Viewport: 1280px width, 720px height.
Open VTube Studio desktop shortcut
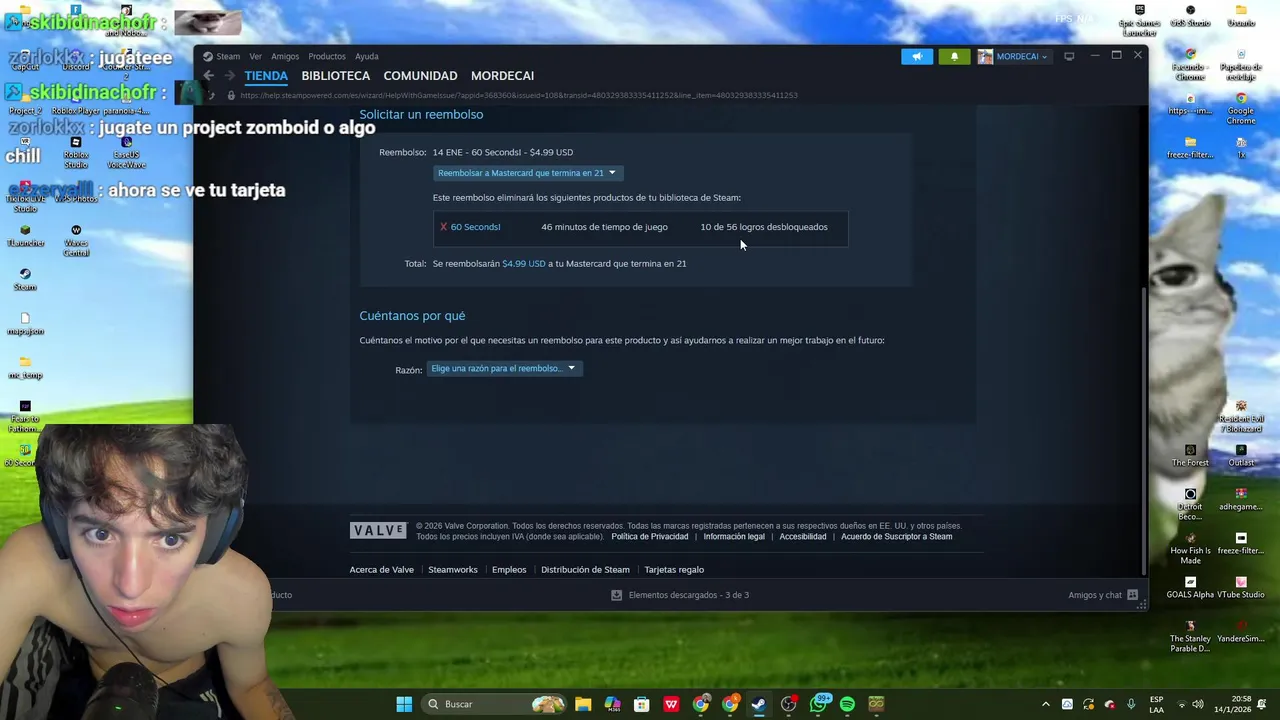click(x=1241, y=587)
